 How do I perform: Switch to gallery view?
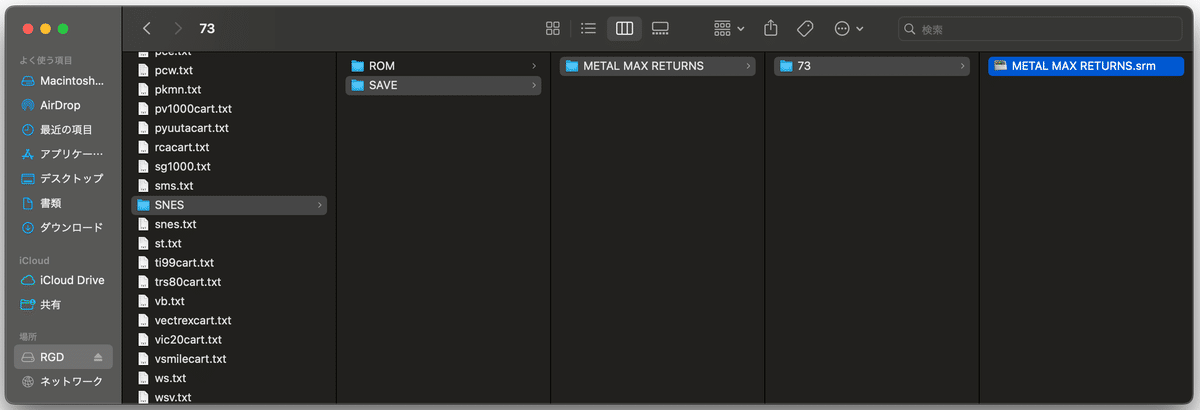(660, 29)
